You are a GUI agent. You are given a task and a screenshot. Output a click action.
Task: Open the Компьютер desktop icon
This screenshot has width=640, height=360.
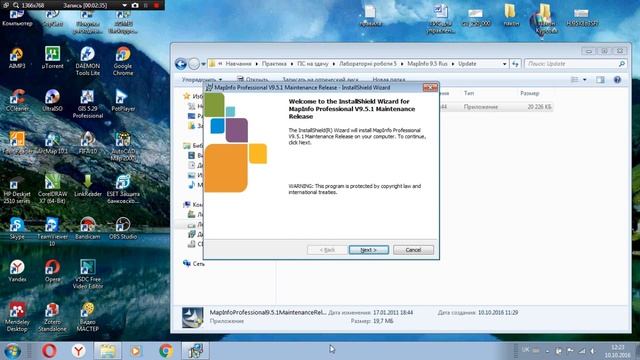[x=17, y=18]
